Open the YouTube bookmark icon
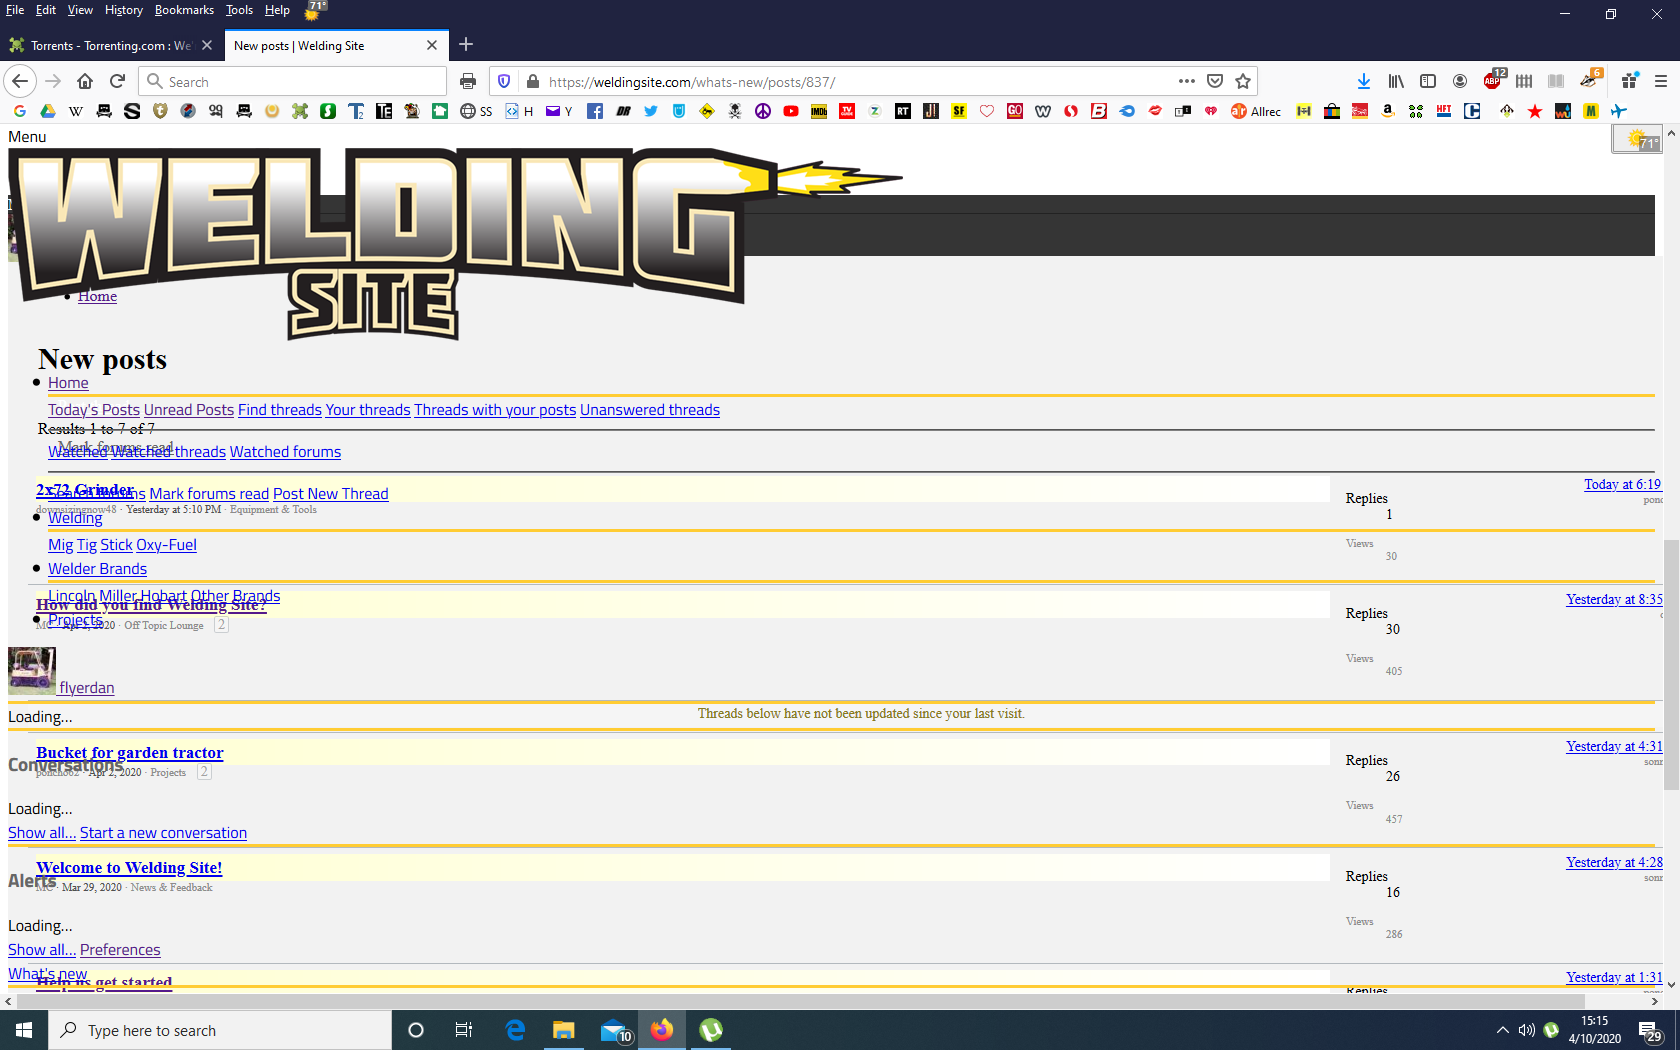Viewport: 1680px width, 1050px height. click(x=791, y=111)
